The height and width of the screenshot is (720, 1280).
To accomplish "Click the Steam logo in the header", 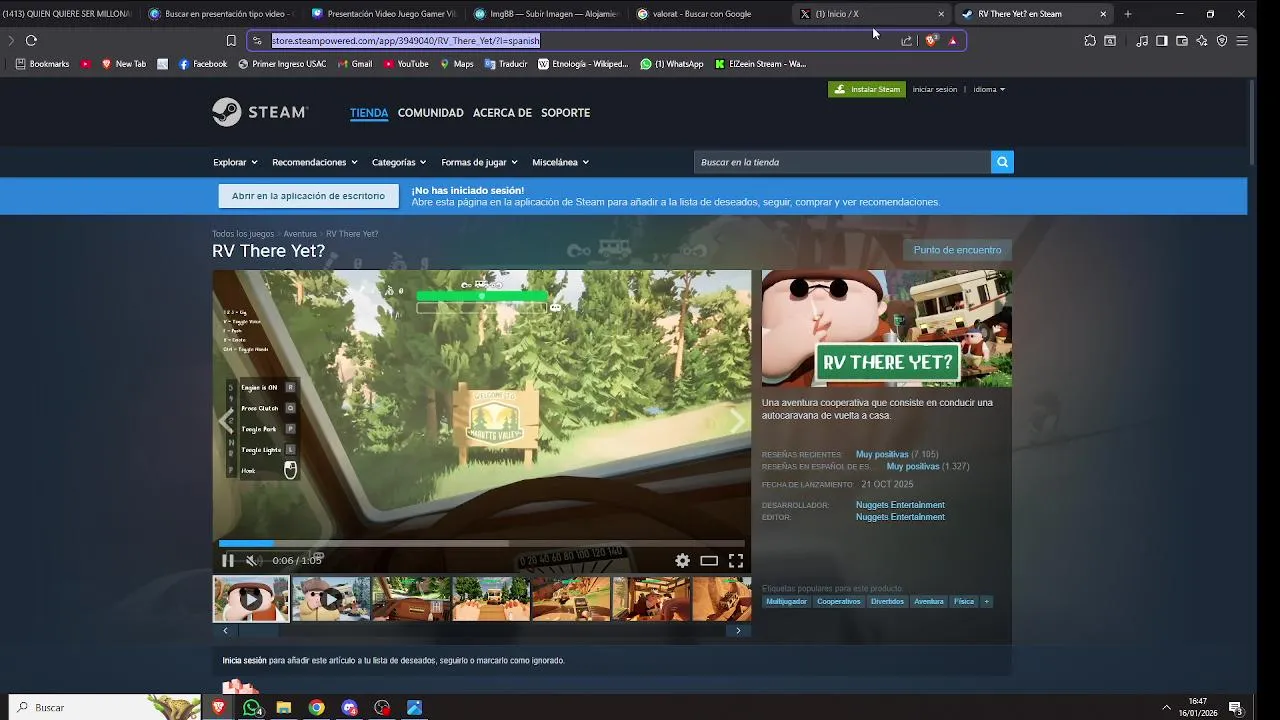I will 260,112.
